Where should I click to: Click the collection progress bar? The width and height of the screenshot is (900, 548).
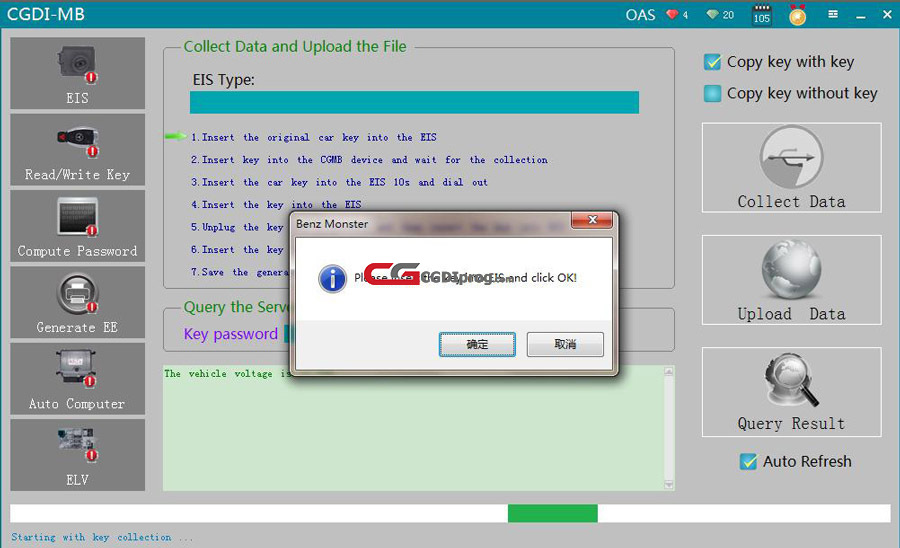click(x=450, y=513)
